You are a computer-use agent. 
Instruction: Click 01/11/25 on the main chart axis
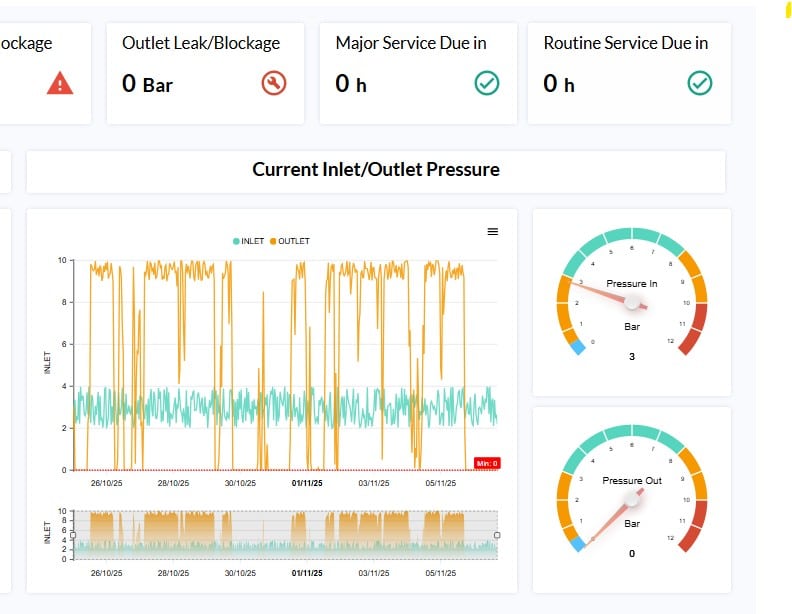click(306, 484)
